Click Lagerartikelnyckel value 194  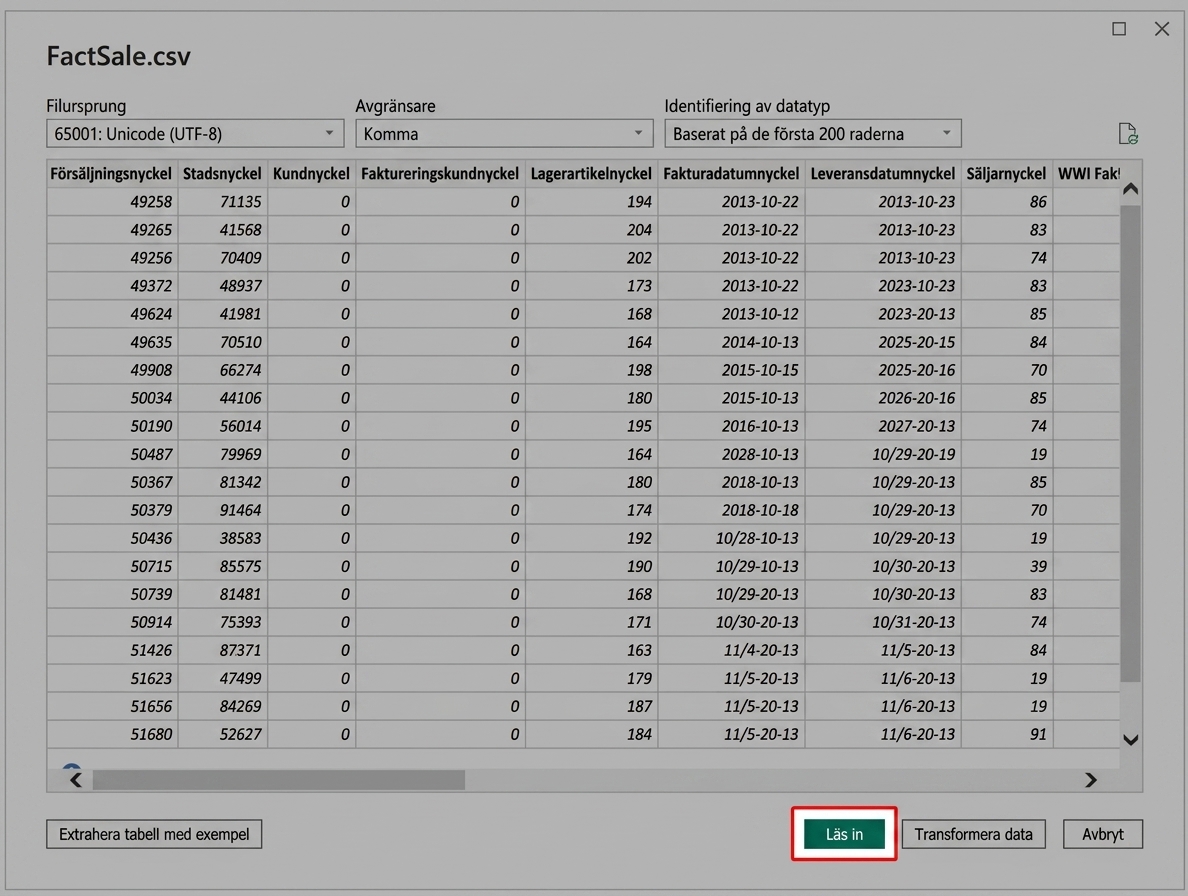point(639,201)
